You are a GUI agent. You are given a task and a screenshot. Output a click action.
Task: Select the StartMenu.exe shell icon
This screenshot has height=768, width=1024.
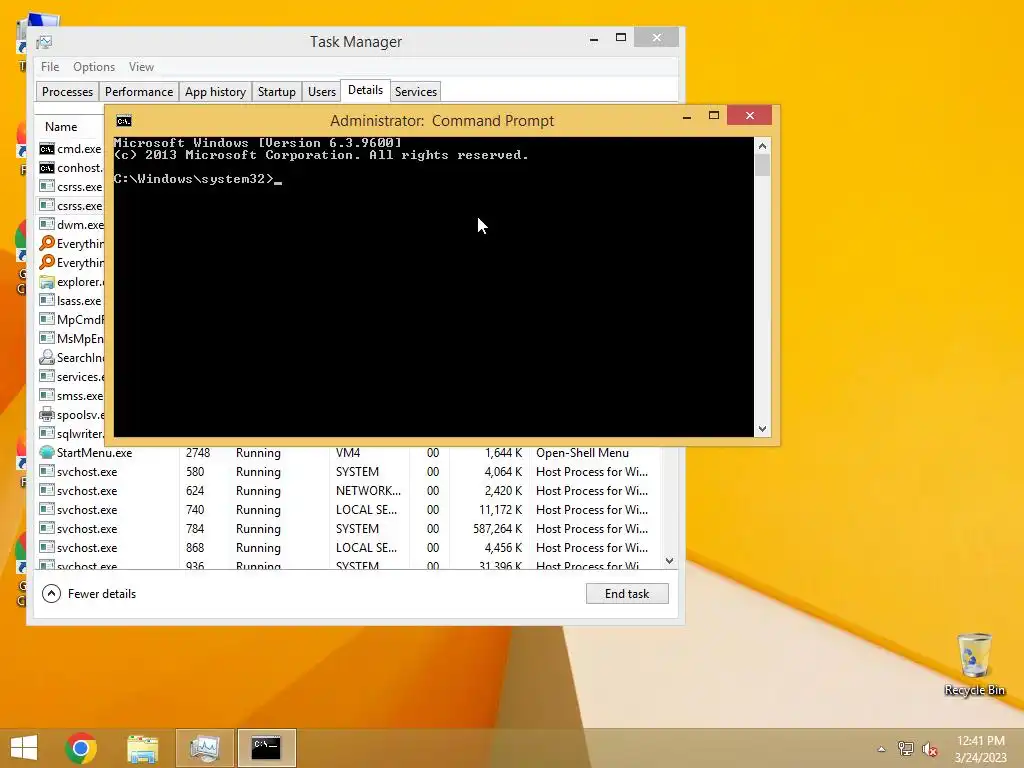[46, 452]
